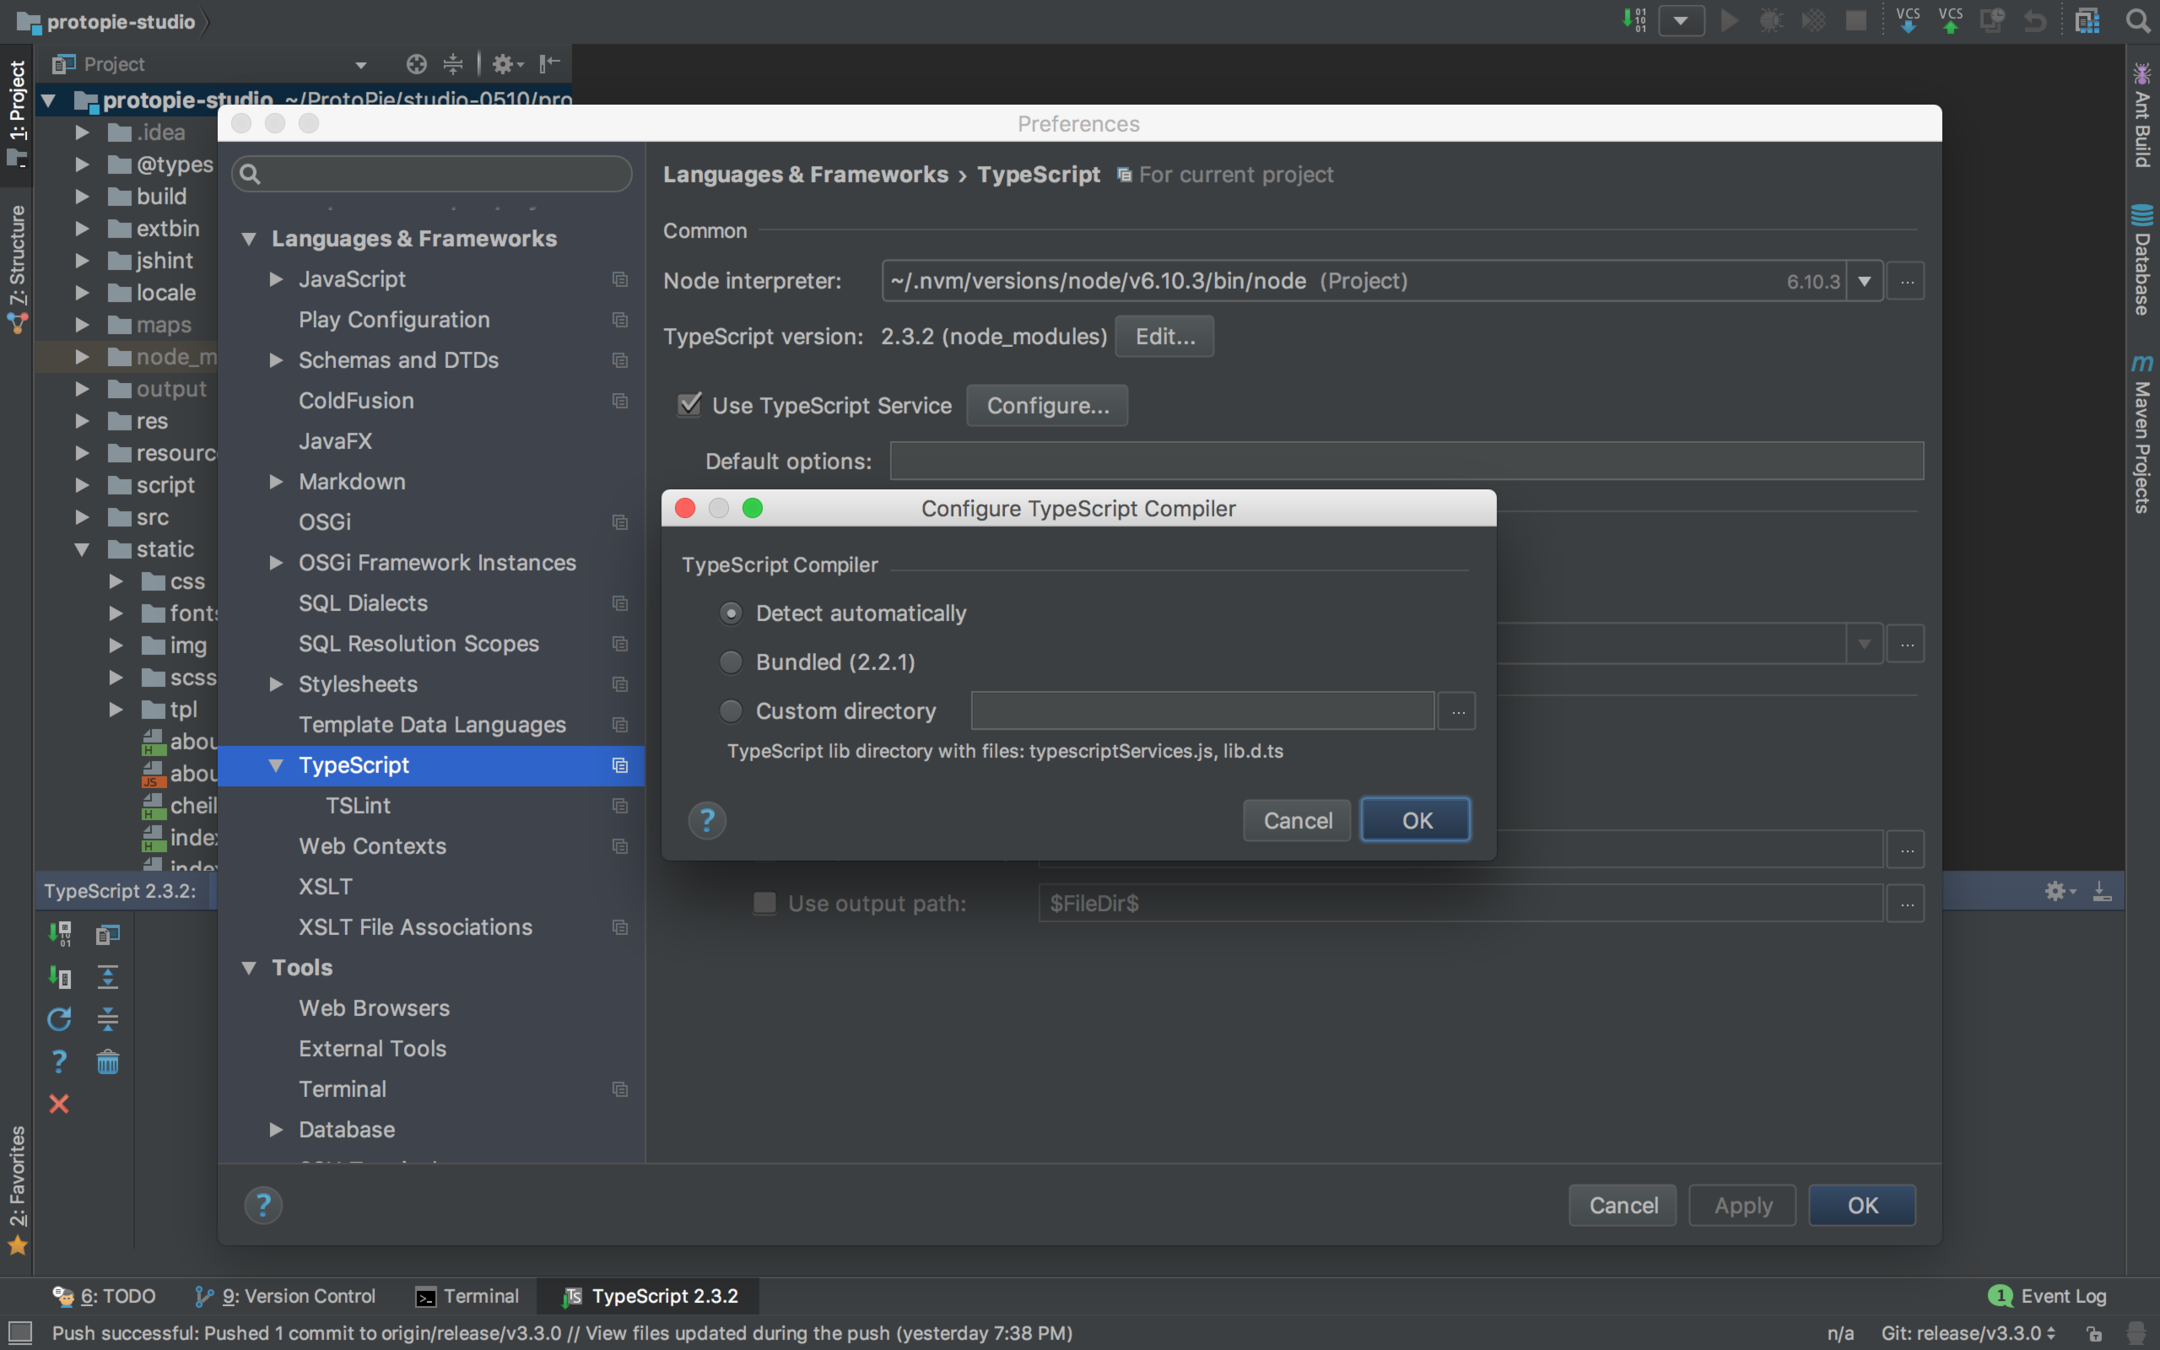Toggle the Use TypeScript Service checkbox
2160x1350 pixels.
[x=689, y=405]
